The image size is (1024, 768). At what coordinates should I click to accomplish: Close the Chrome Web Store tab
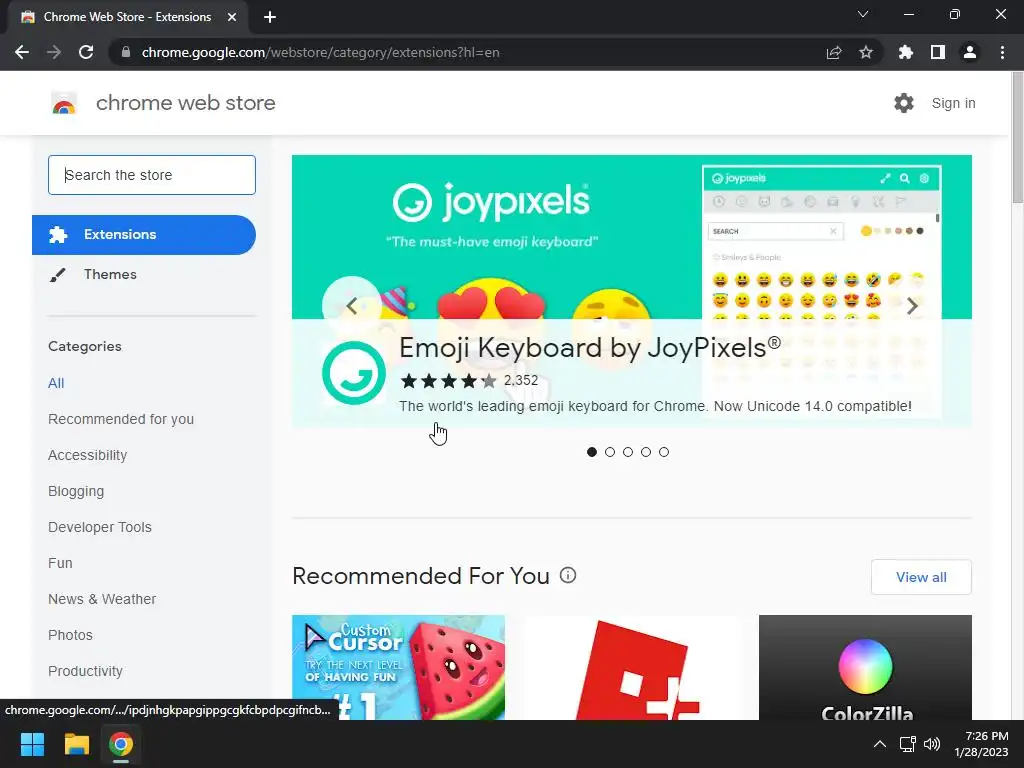tap(232, 17)
